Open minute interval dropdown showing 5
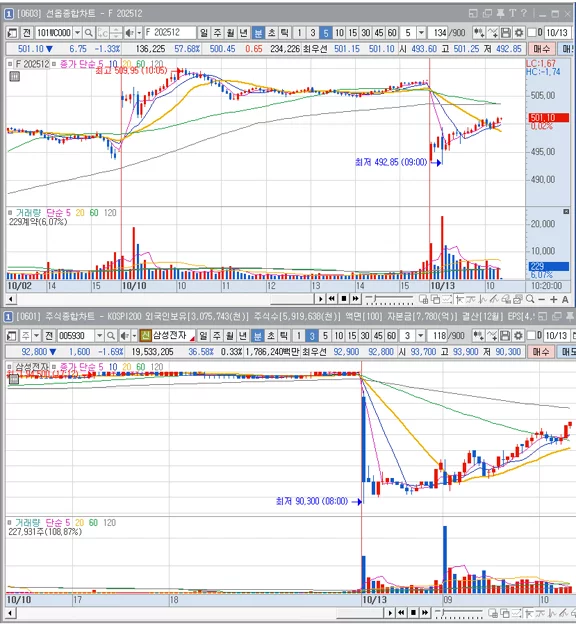576x626 pixels. tap(421, 33)
